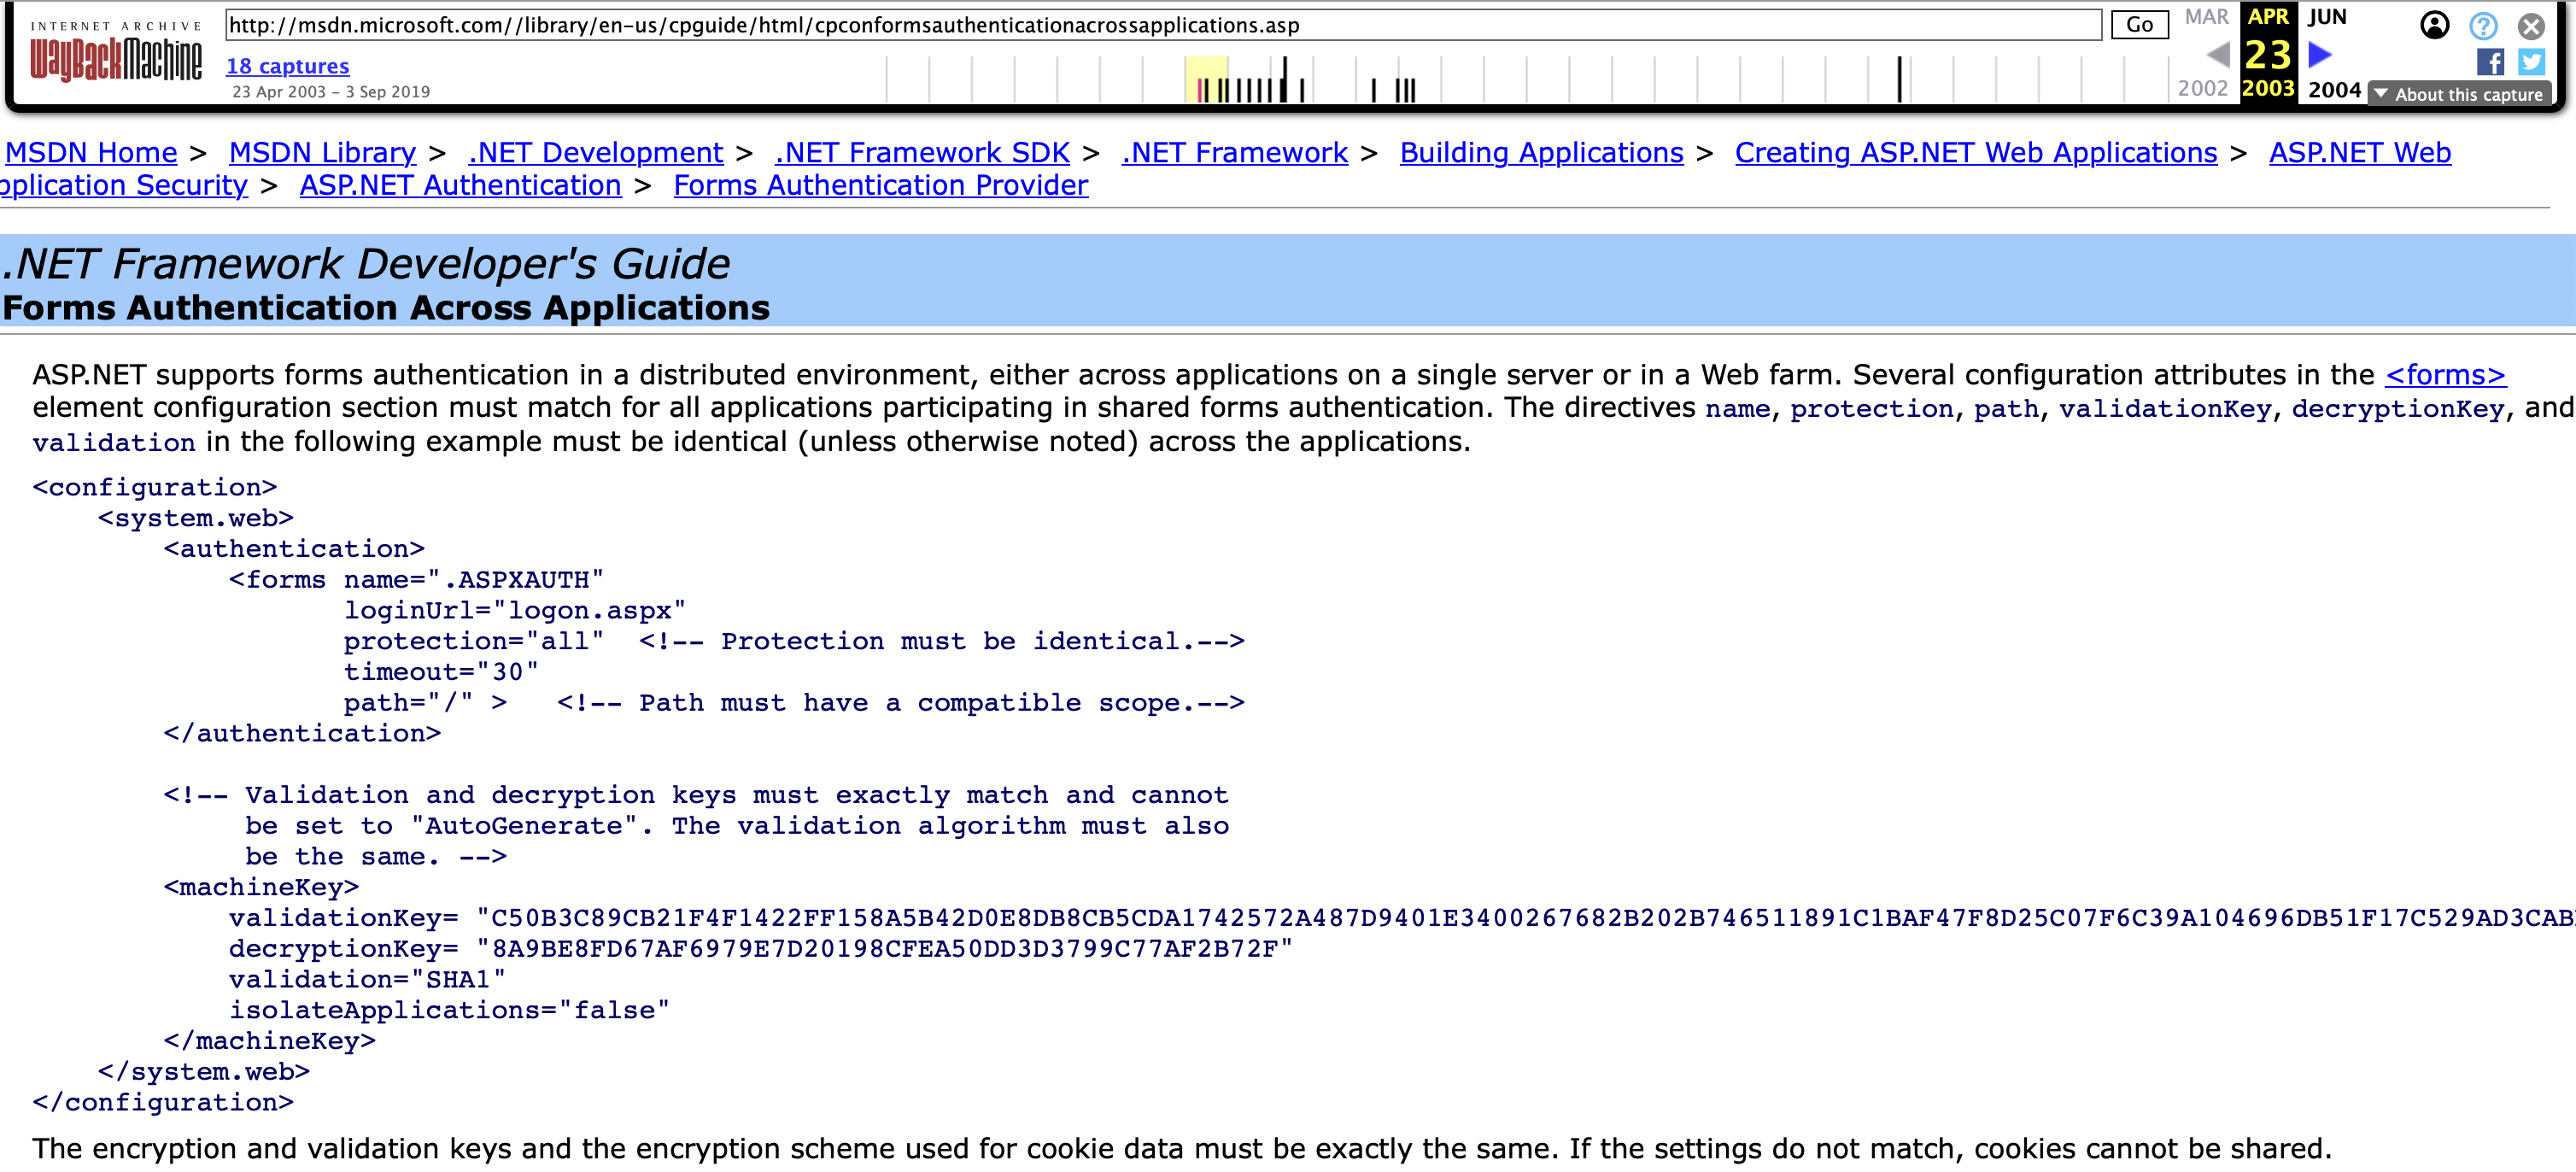Open the user account icon
The width and height of the screenshot is (2576, 1172).
pyautogui.click(x=2434, y=25)
